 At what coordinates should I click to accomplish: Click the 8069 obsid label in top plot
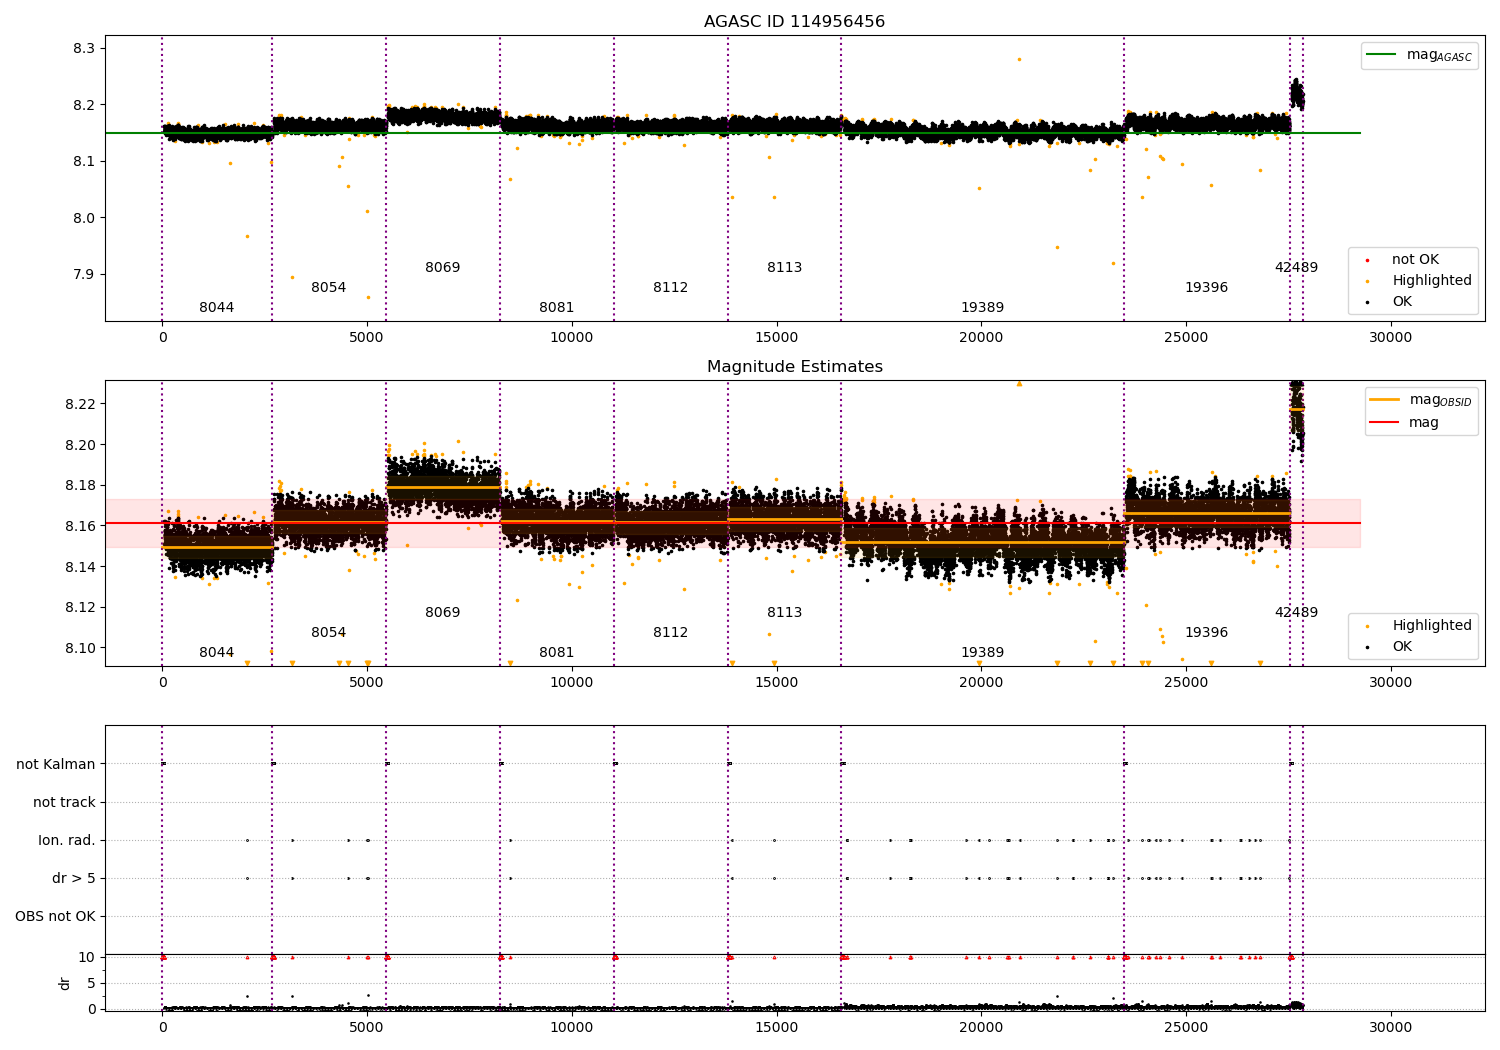[x=442, y=268]
